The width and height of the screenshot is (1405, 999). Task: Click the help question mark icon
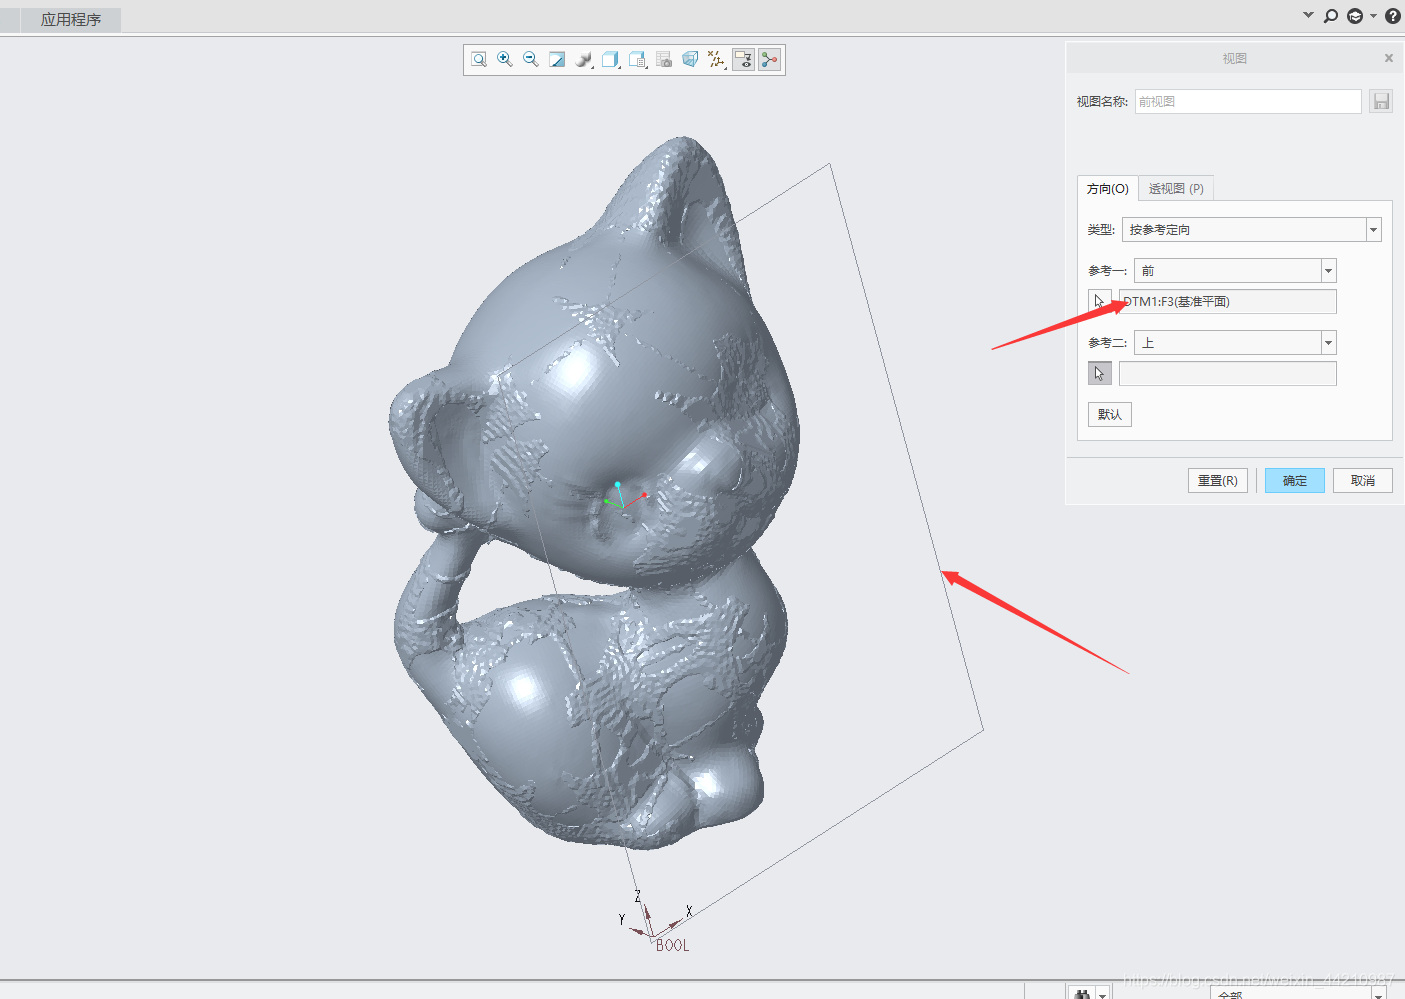(1393, 16)
